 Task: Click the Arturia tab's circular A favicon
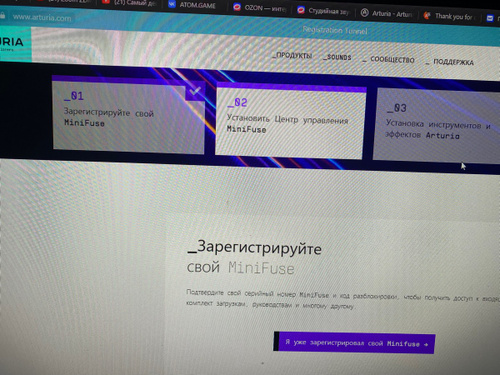coord(365,13)
